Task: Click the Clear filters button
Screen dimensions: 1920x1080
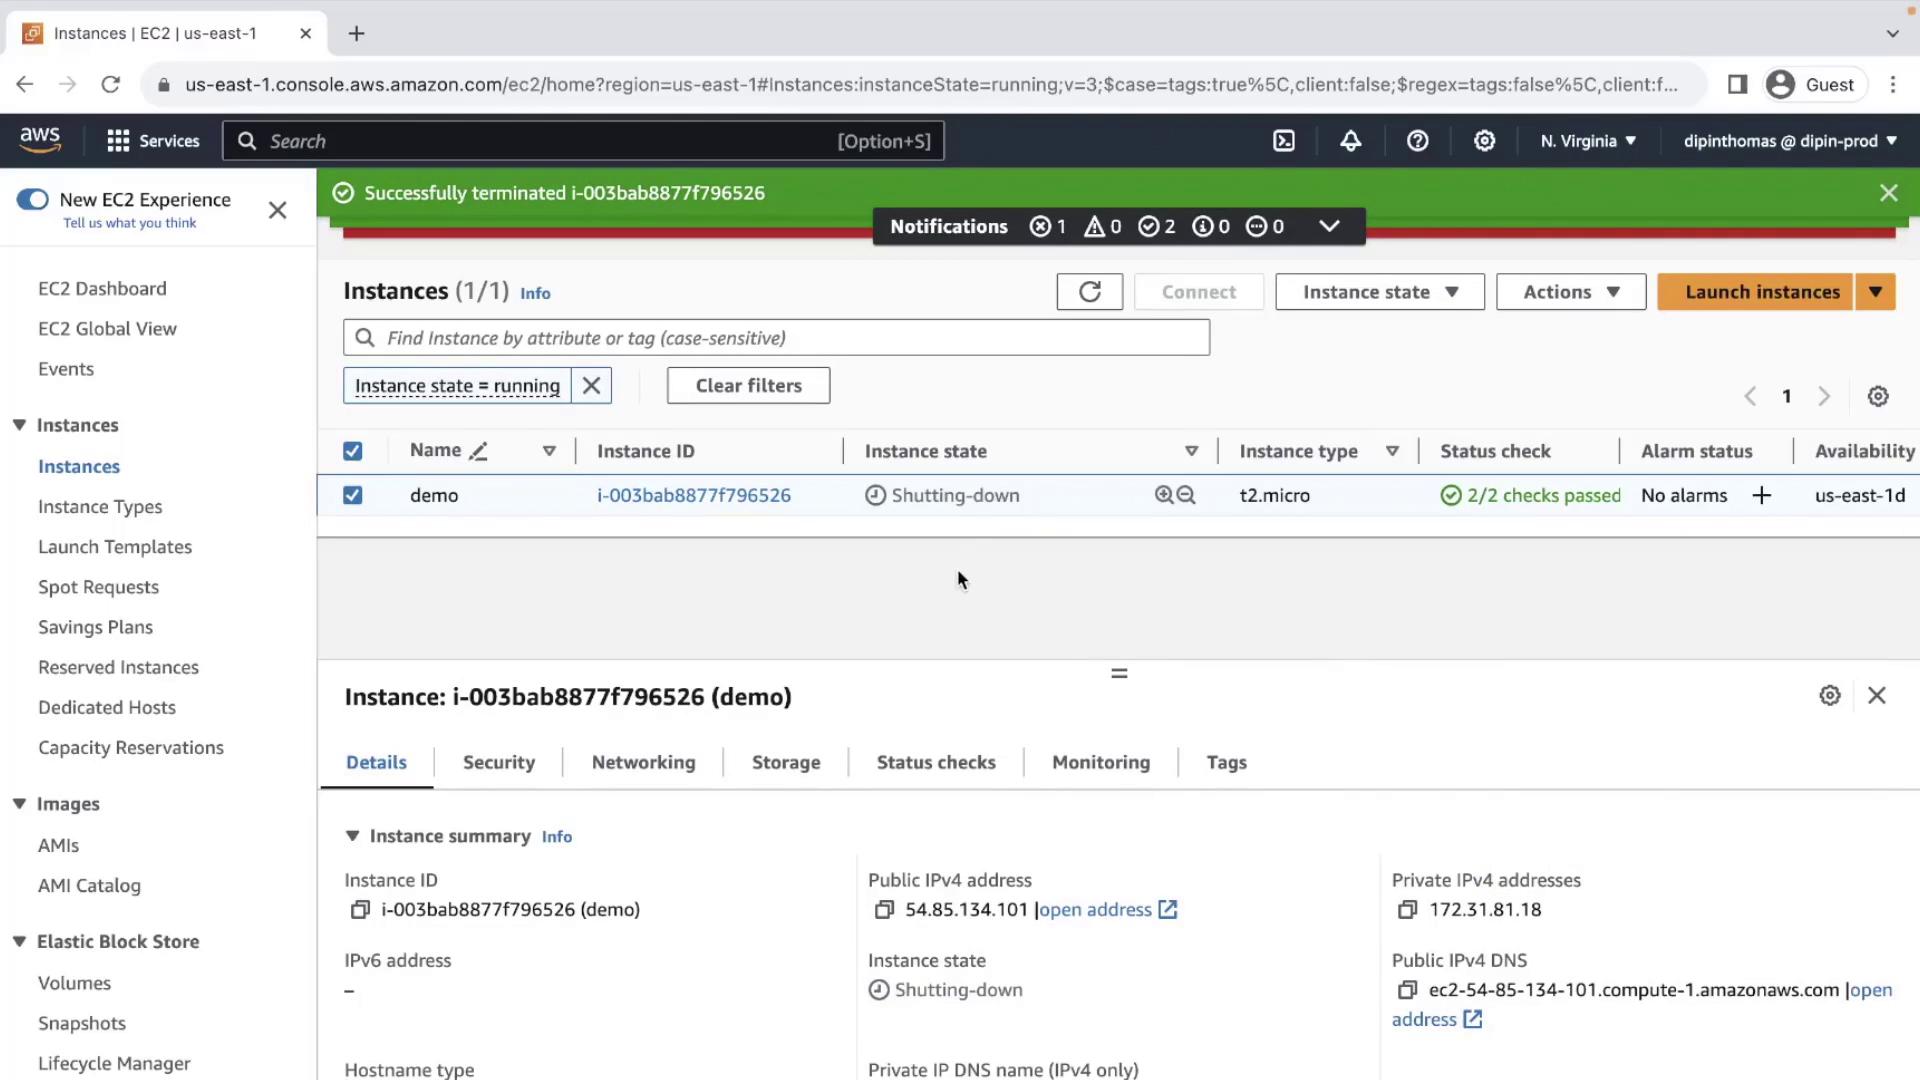Action: click(748, 386)
